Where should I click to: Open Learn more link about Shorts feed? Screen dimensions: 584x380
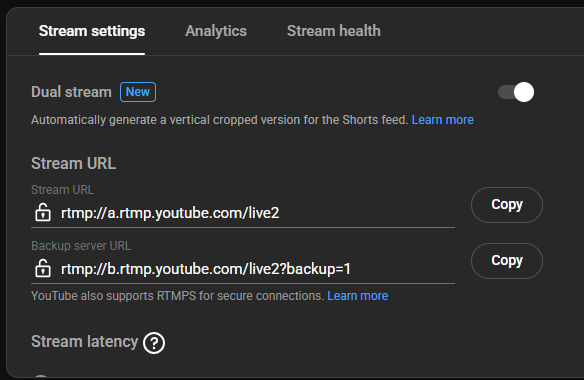coord(442,120)
